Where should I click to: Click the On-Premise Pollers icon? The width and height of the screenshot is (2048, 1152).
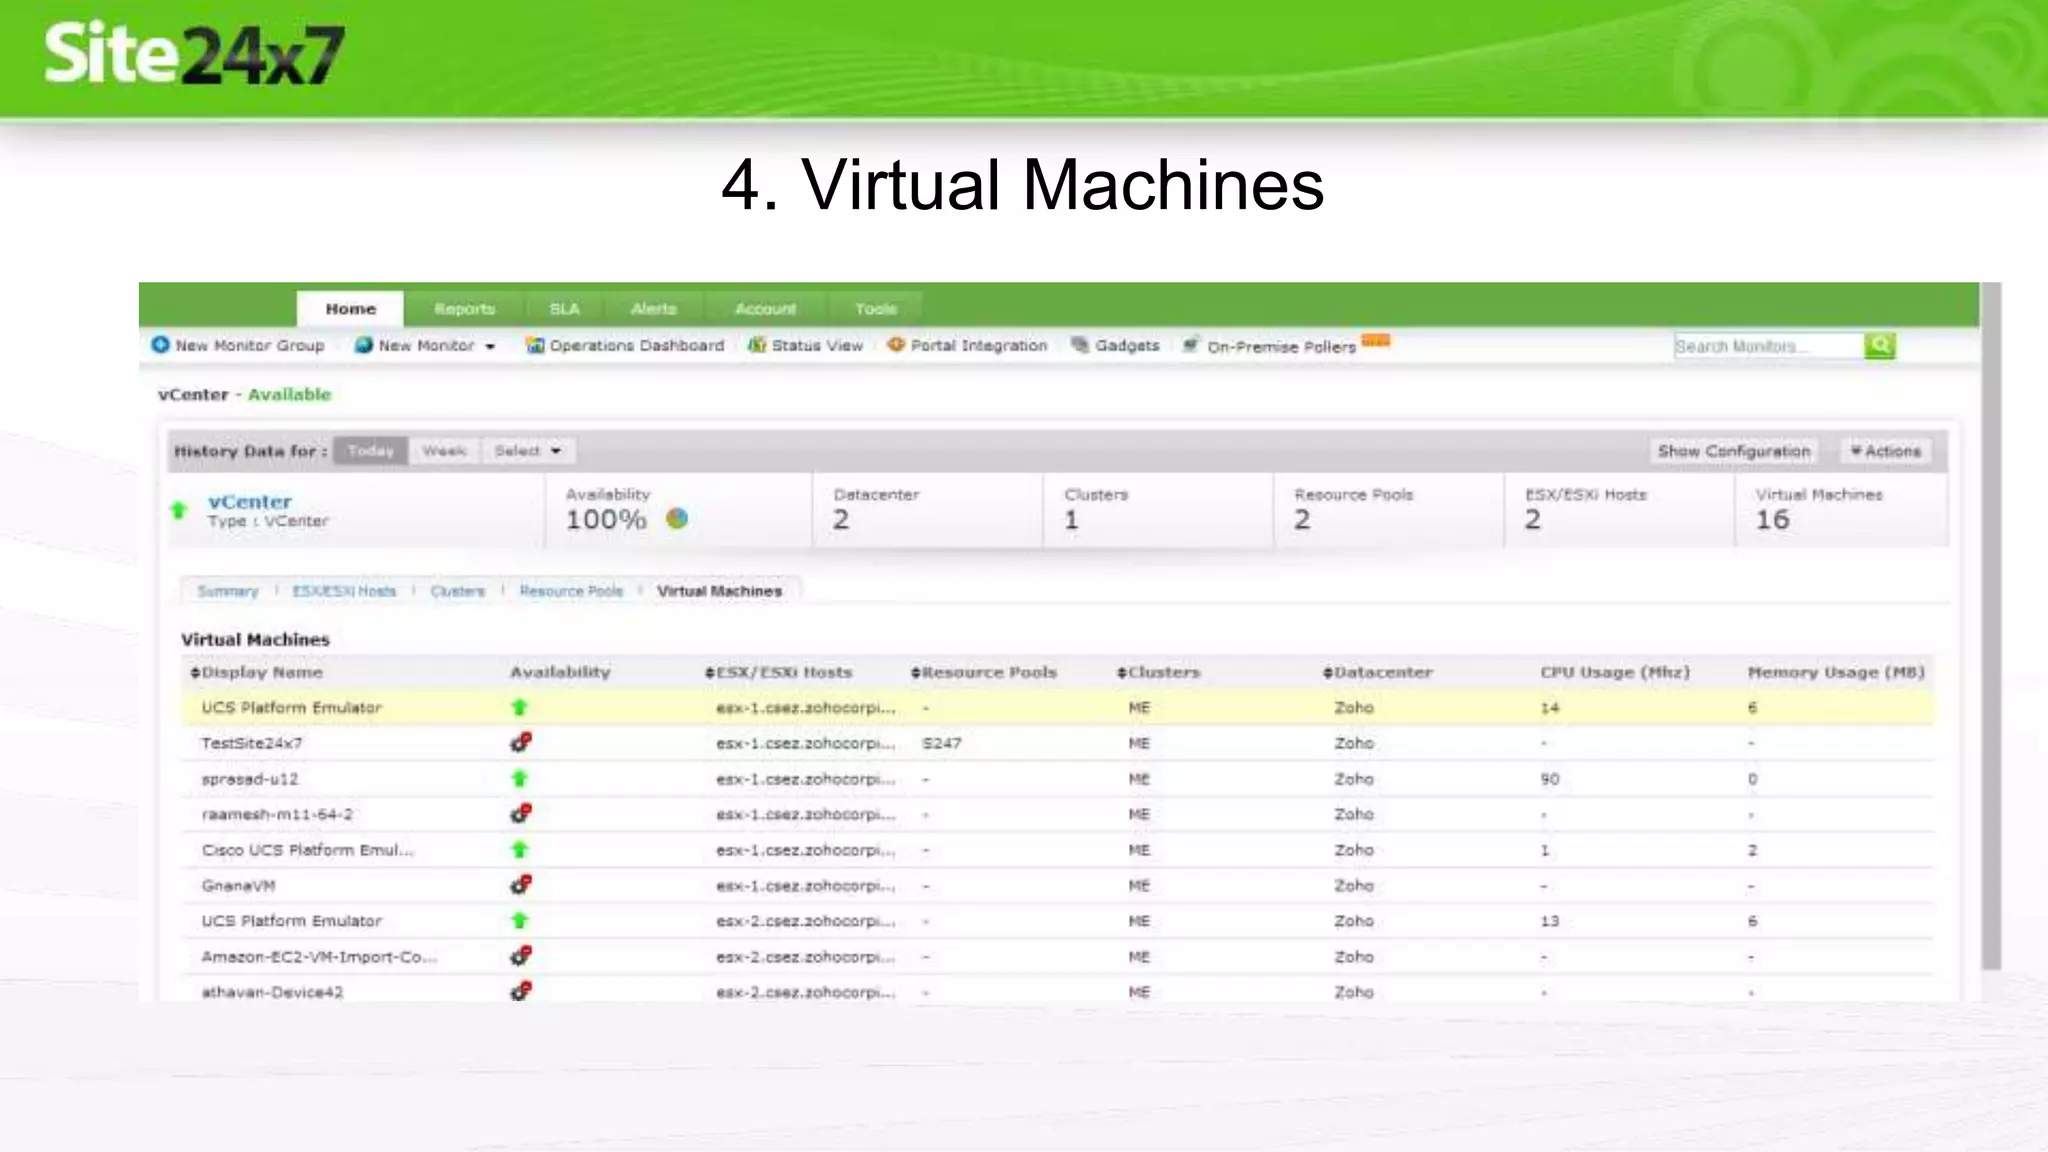coord(1190,345)
